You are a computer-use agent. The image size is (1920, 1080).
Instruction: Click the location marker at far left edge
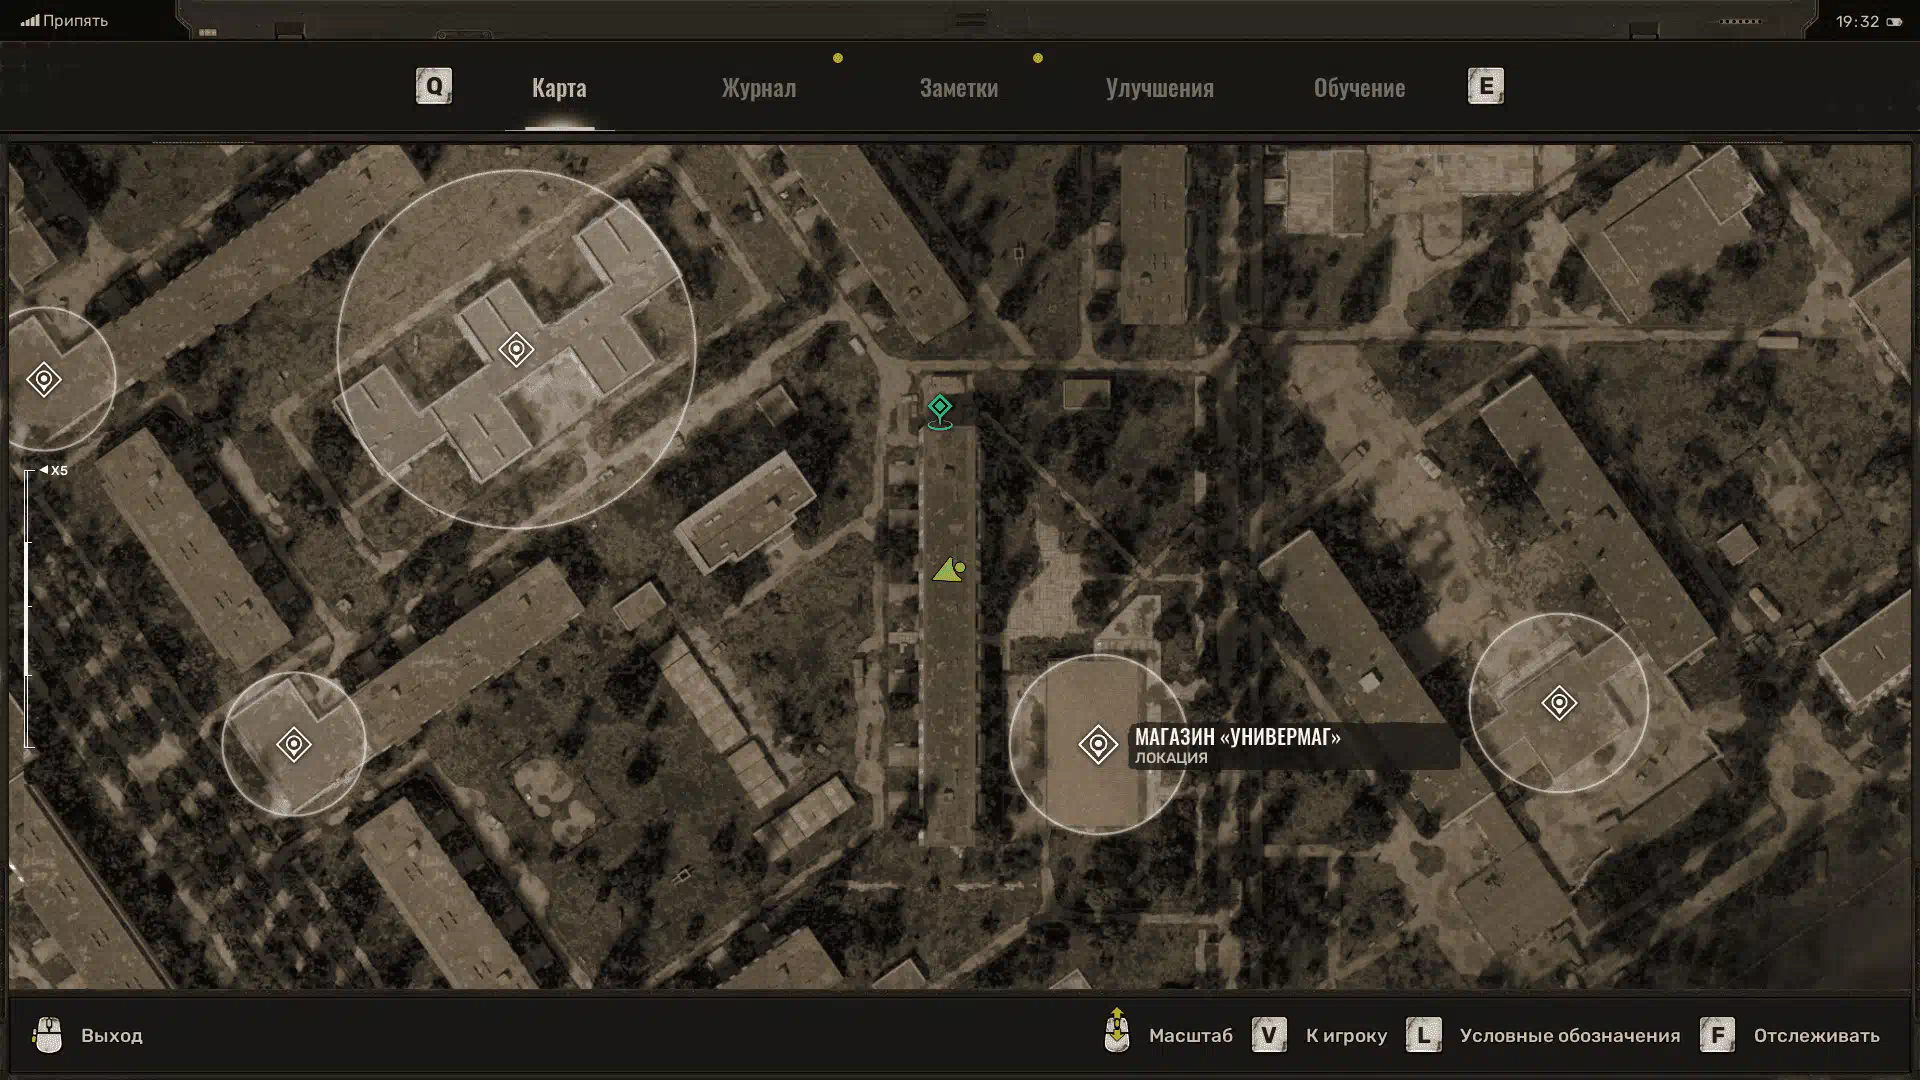pyautogui.click(x=44, y=380)
